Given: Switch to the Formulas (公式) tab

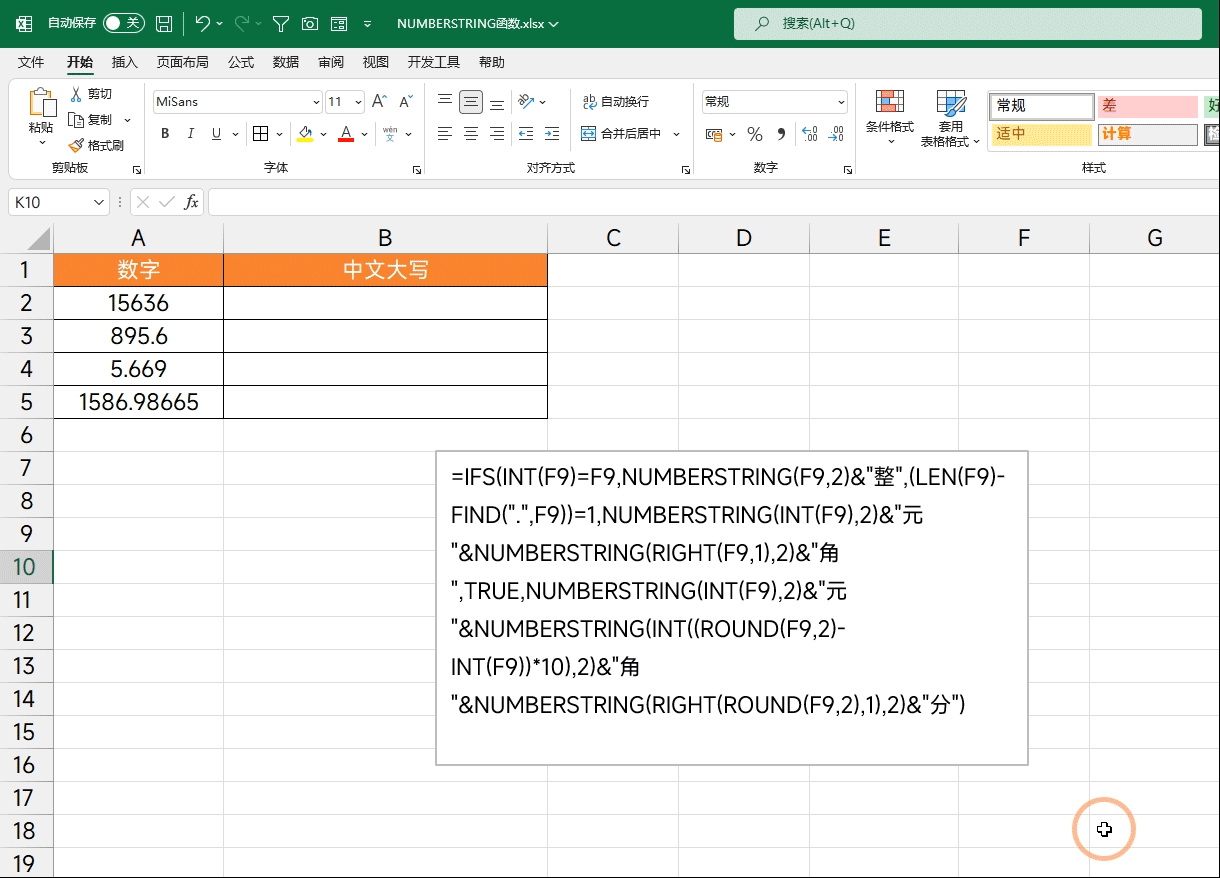Looking at the screenshot, I should pyautogui.click(x=241, y=62).
